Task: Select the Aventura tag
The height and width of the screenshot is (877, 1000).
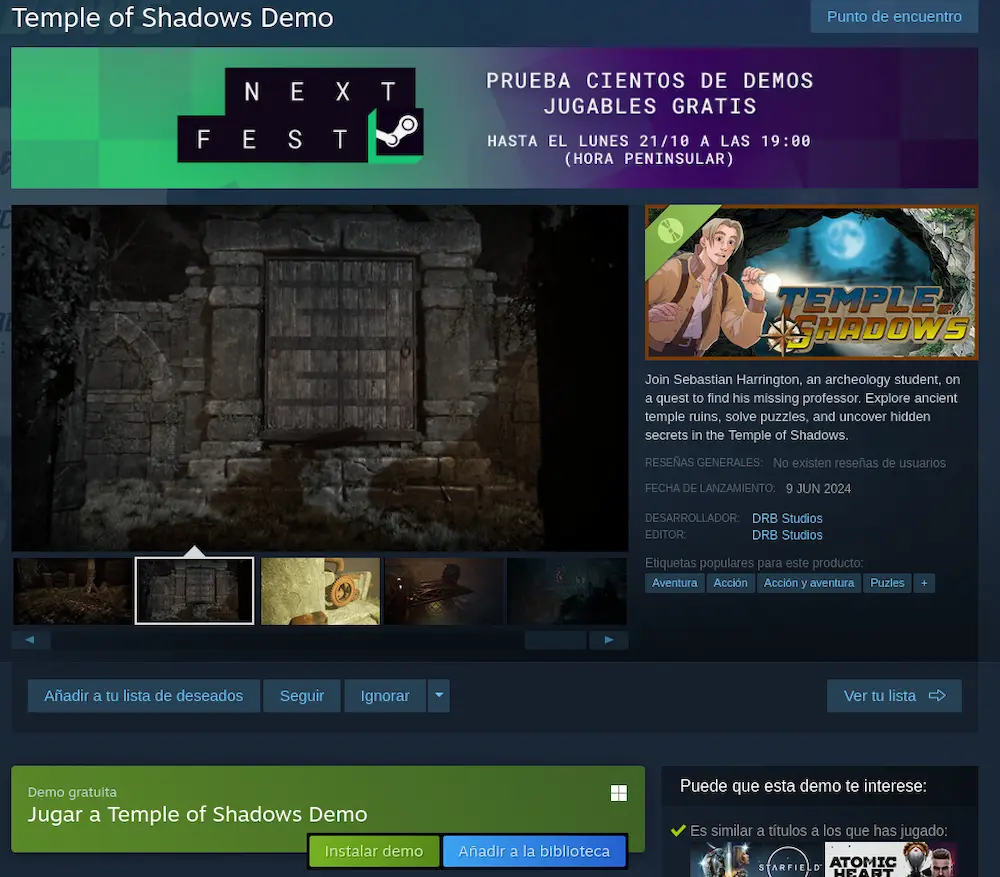Action: (x=675, y=583)
